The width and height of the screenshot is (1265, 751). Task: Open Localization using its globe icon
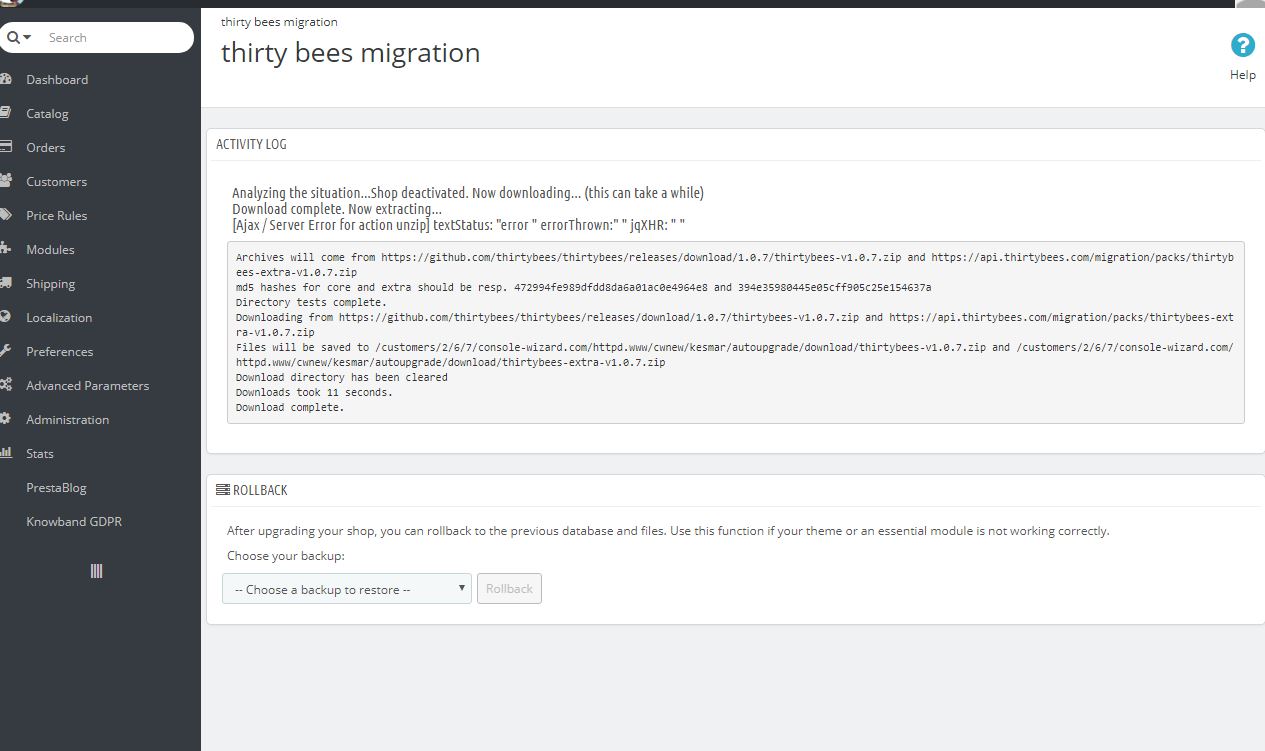[8, 317]
